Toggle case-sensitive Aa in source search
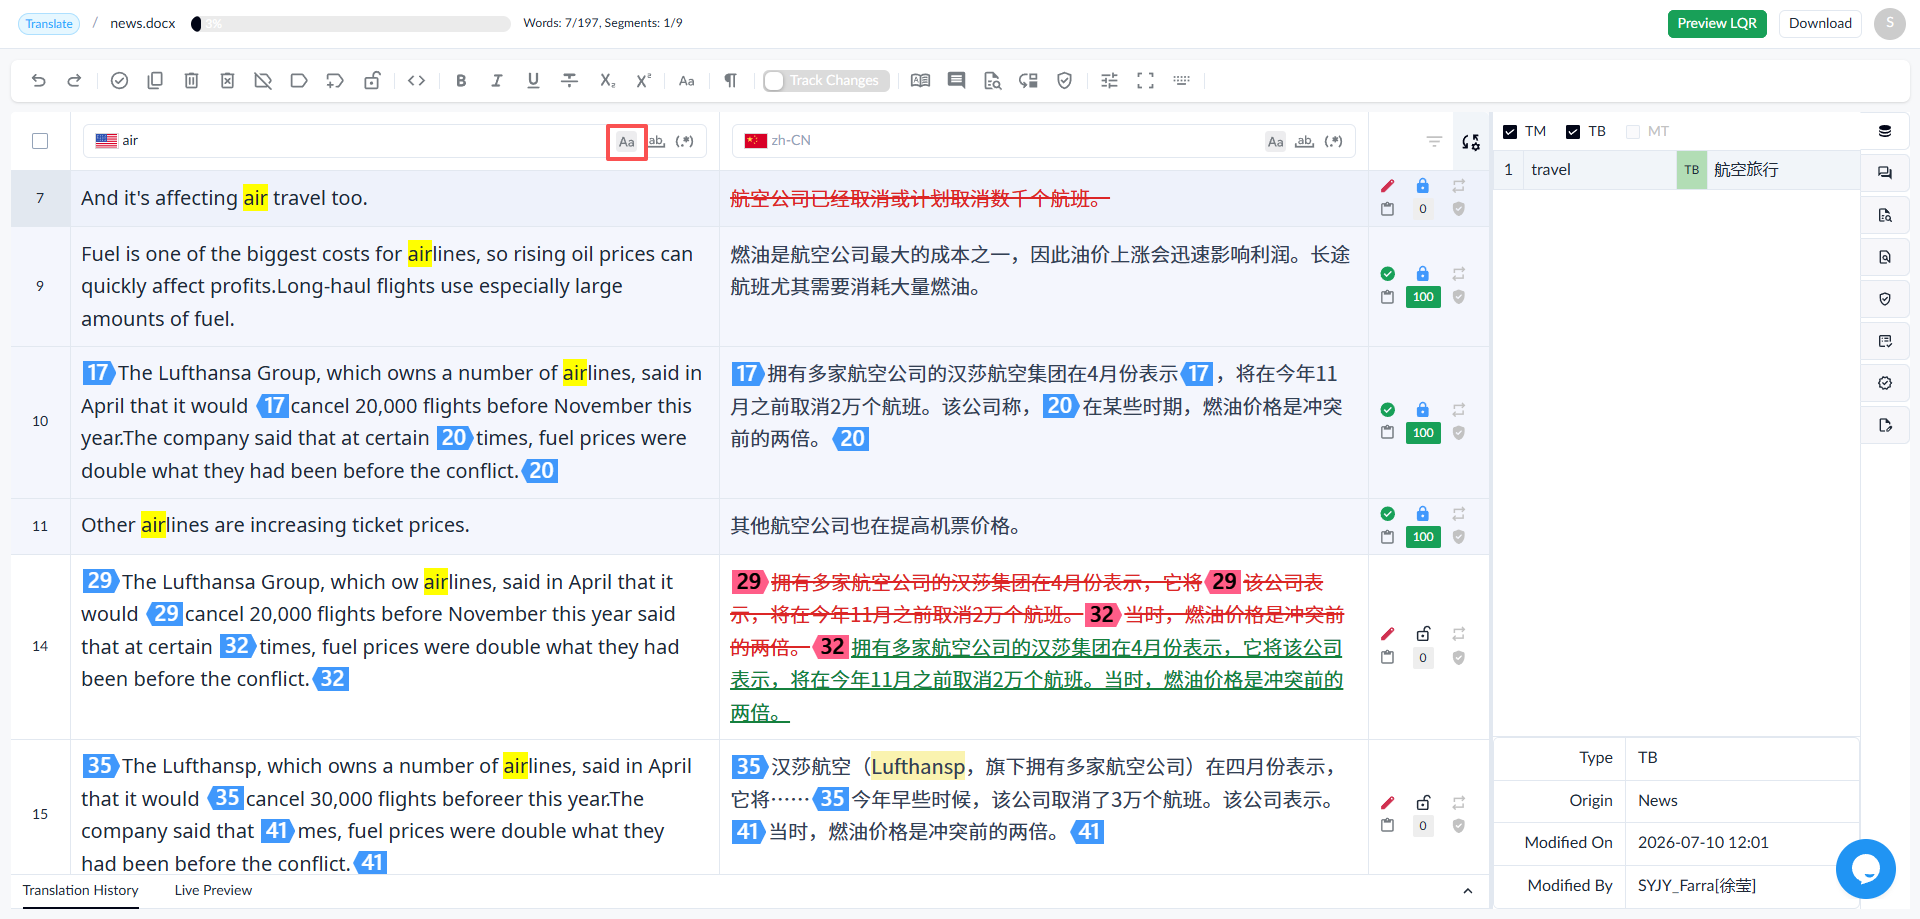 pyautogui.click(x=626, y=142)
